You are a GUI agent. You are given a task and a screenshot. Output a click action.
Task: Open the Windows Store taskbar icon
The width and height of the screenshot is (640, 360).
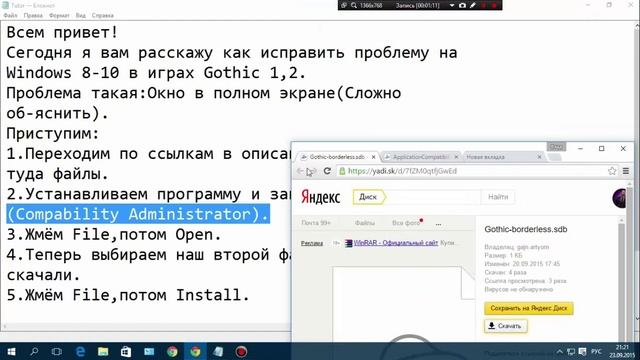tap(126, 351)
